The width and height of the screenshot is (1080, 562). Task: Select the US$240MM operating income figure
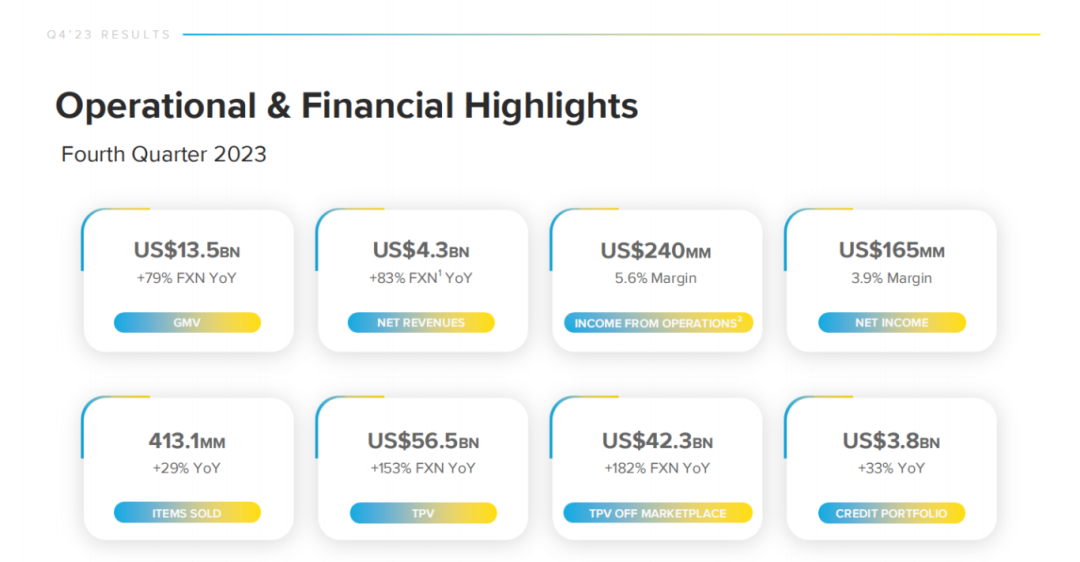click(656, 251)
